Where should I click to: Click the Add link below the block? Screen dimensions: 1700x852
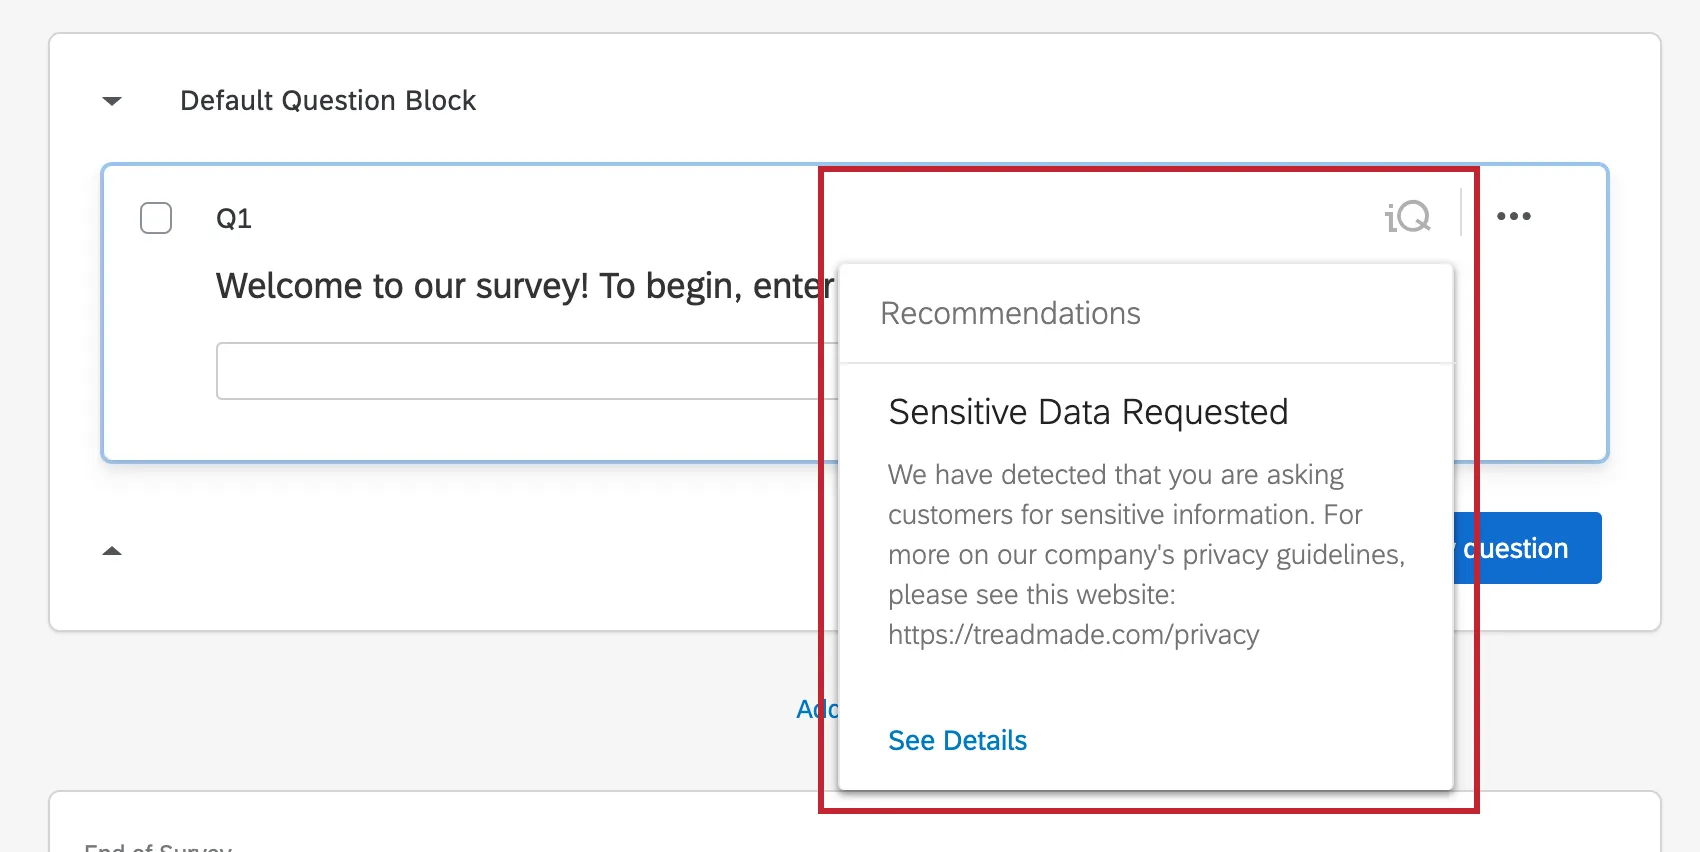pyautogui.click(x=815, y=709)
